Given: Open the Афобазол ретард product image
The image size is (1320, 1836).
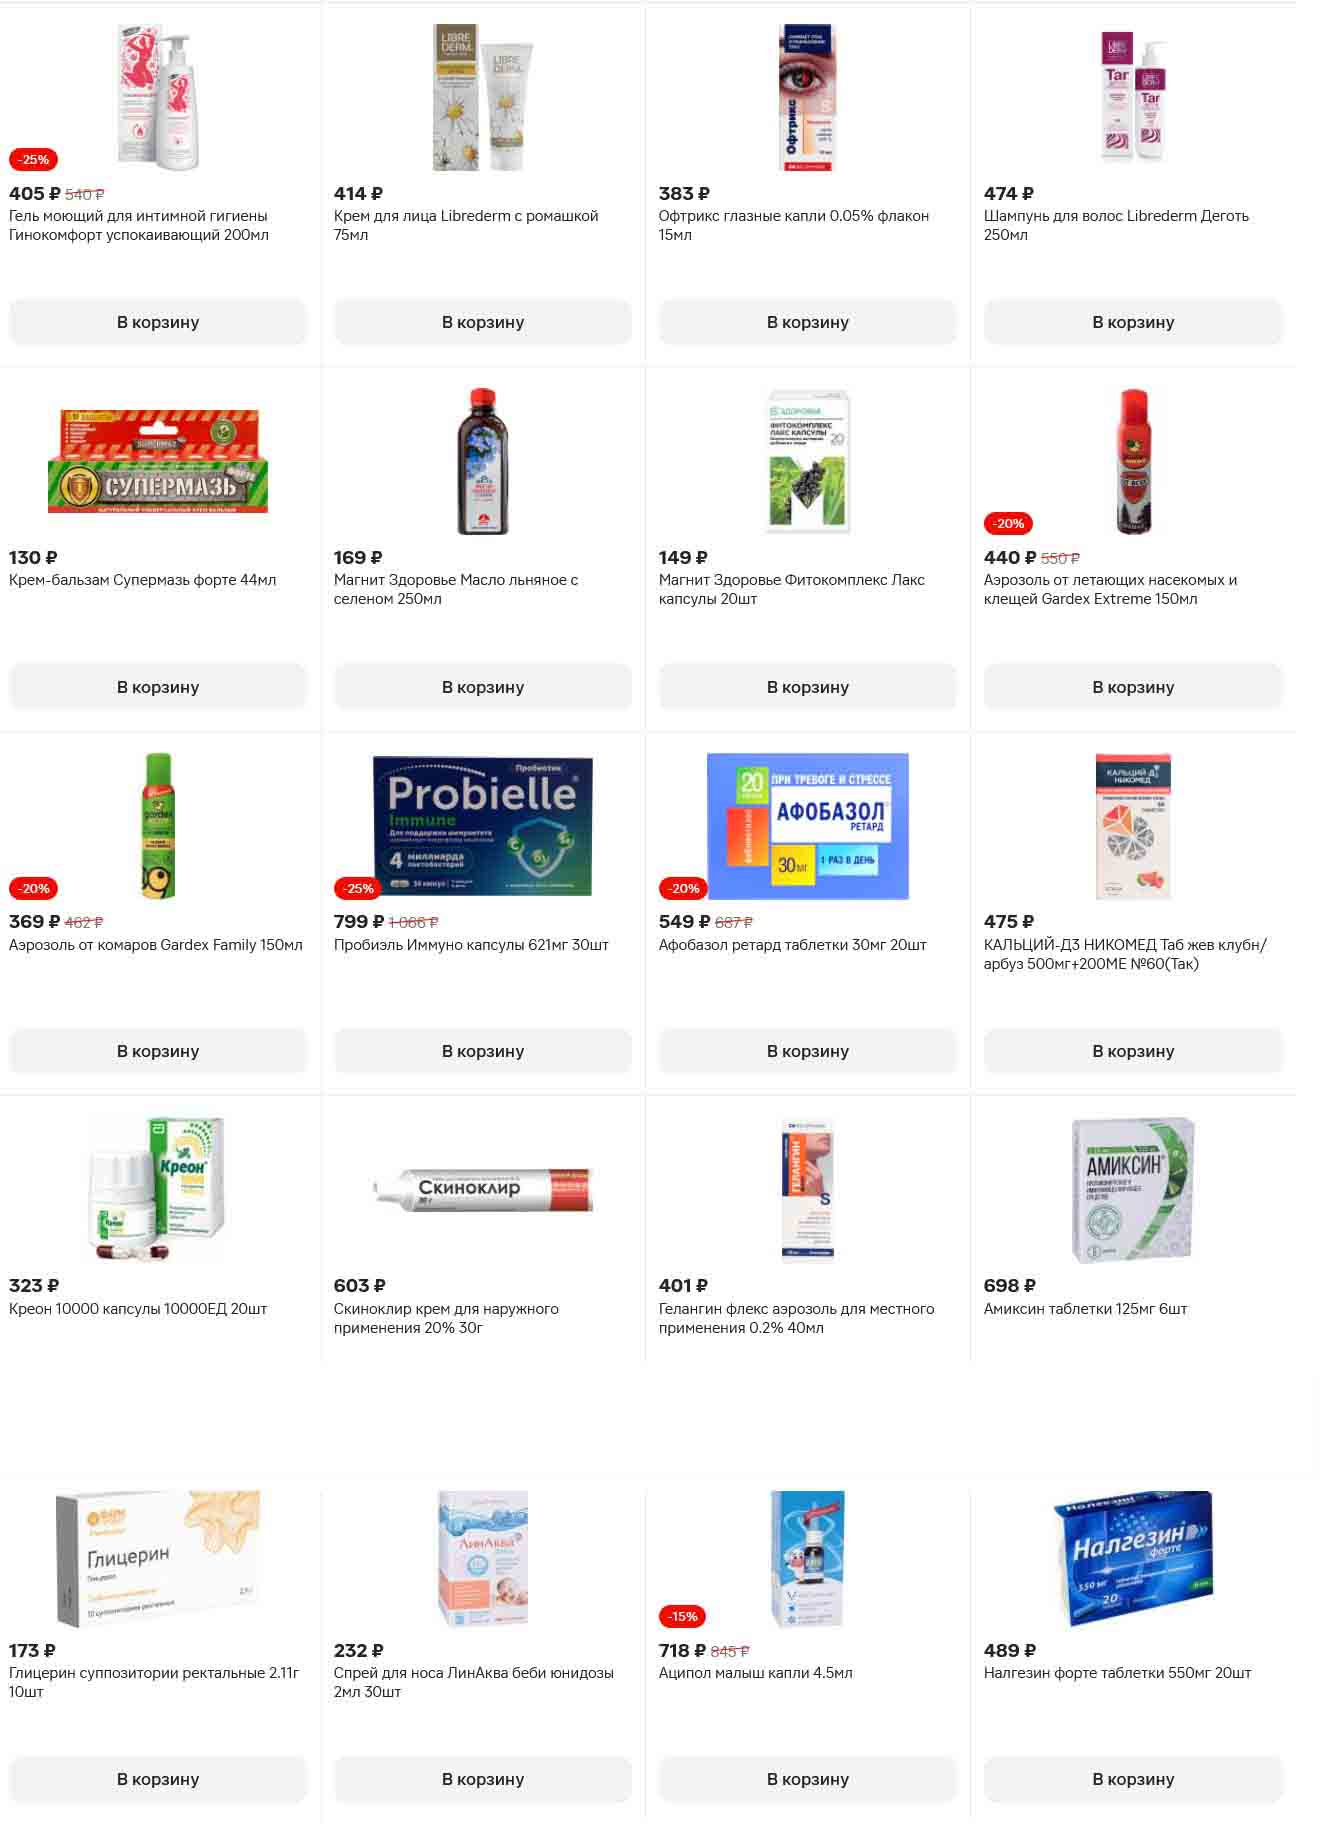Looking at the screenshot, I should [x=808, y=826].
